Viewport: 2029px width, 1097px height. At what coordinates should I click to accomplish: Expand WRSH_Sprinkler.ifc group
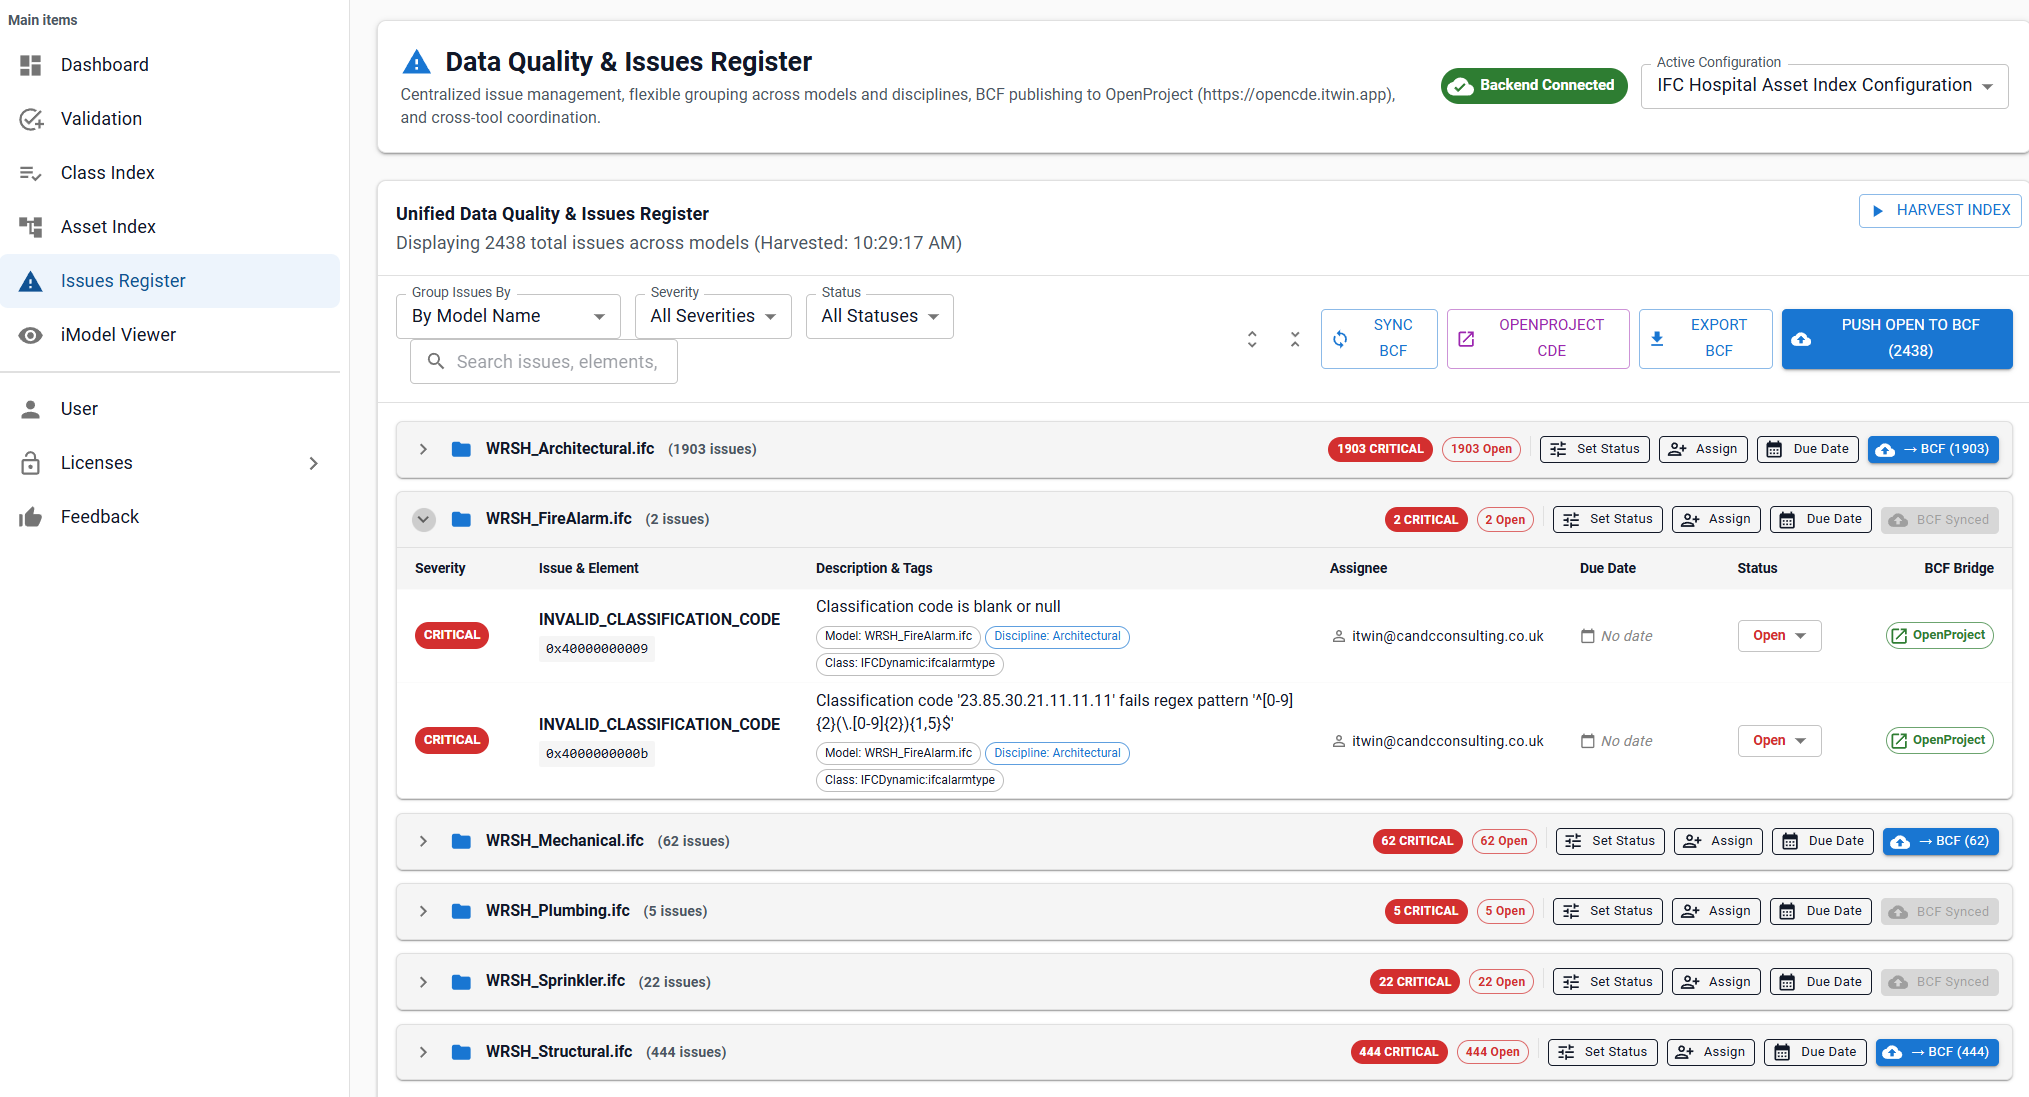[x=423, y=983]
